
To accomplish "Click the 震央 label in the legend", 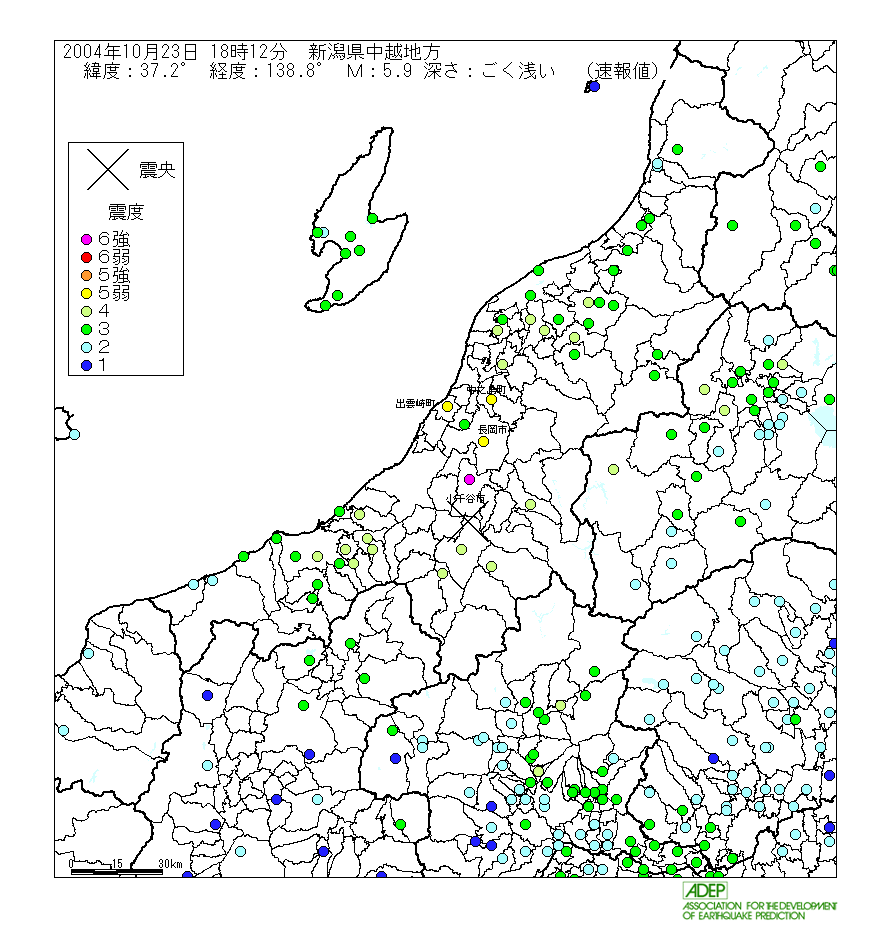I will click(x=157, y=170).
